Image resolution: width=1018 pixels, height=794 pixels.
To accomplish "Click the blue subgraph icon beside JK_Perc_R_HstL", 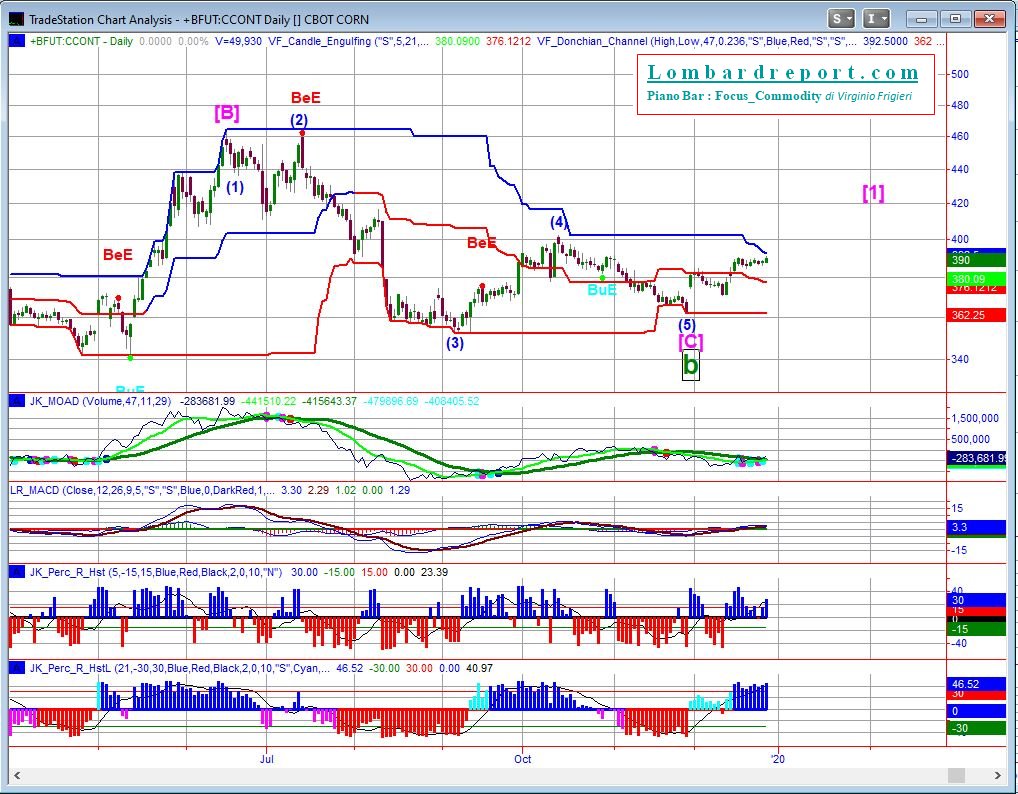I will pos(17,667).
